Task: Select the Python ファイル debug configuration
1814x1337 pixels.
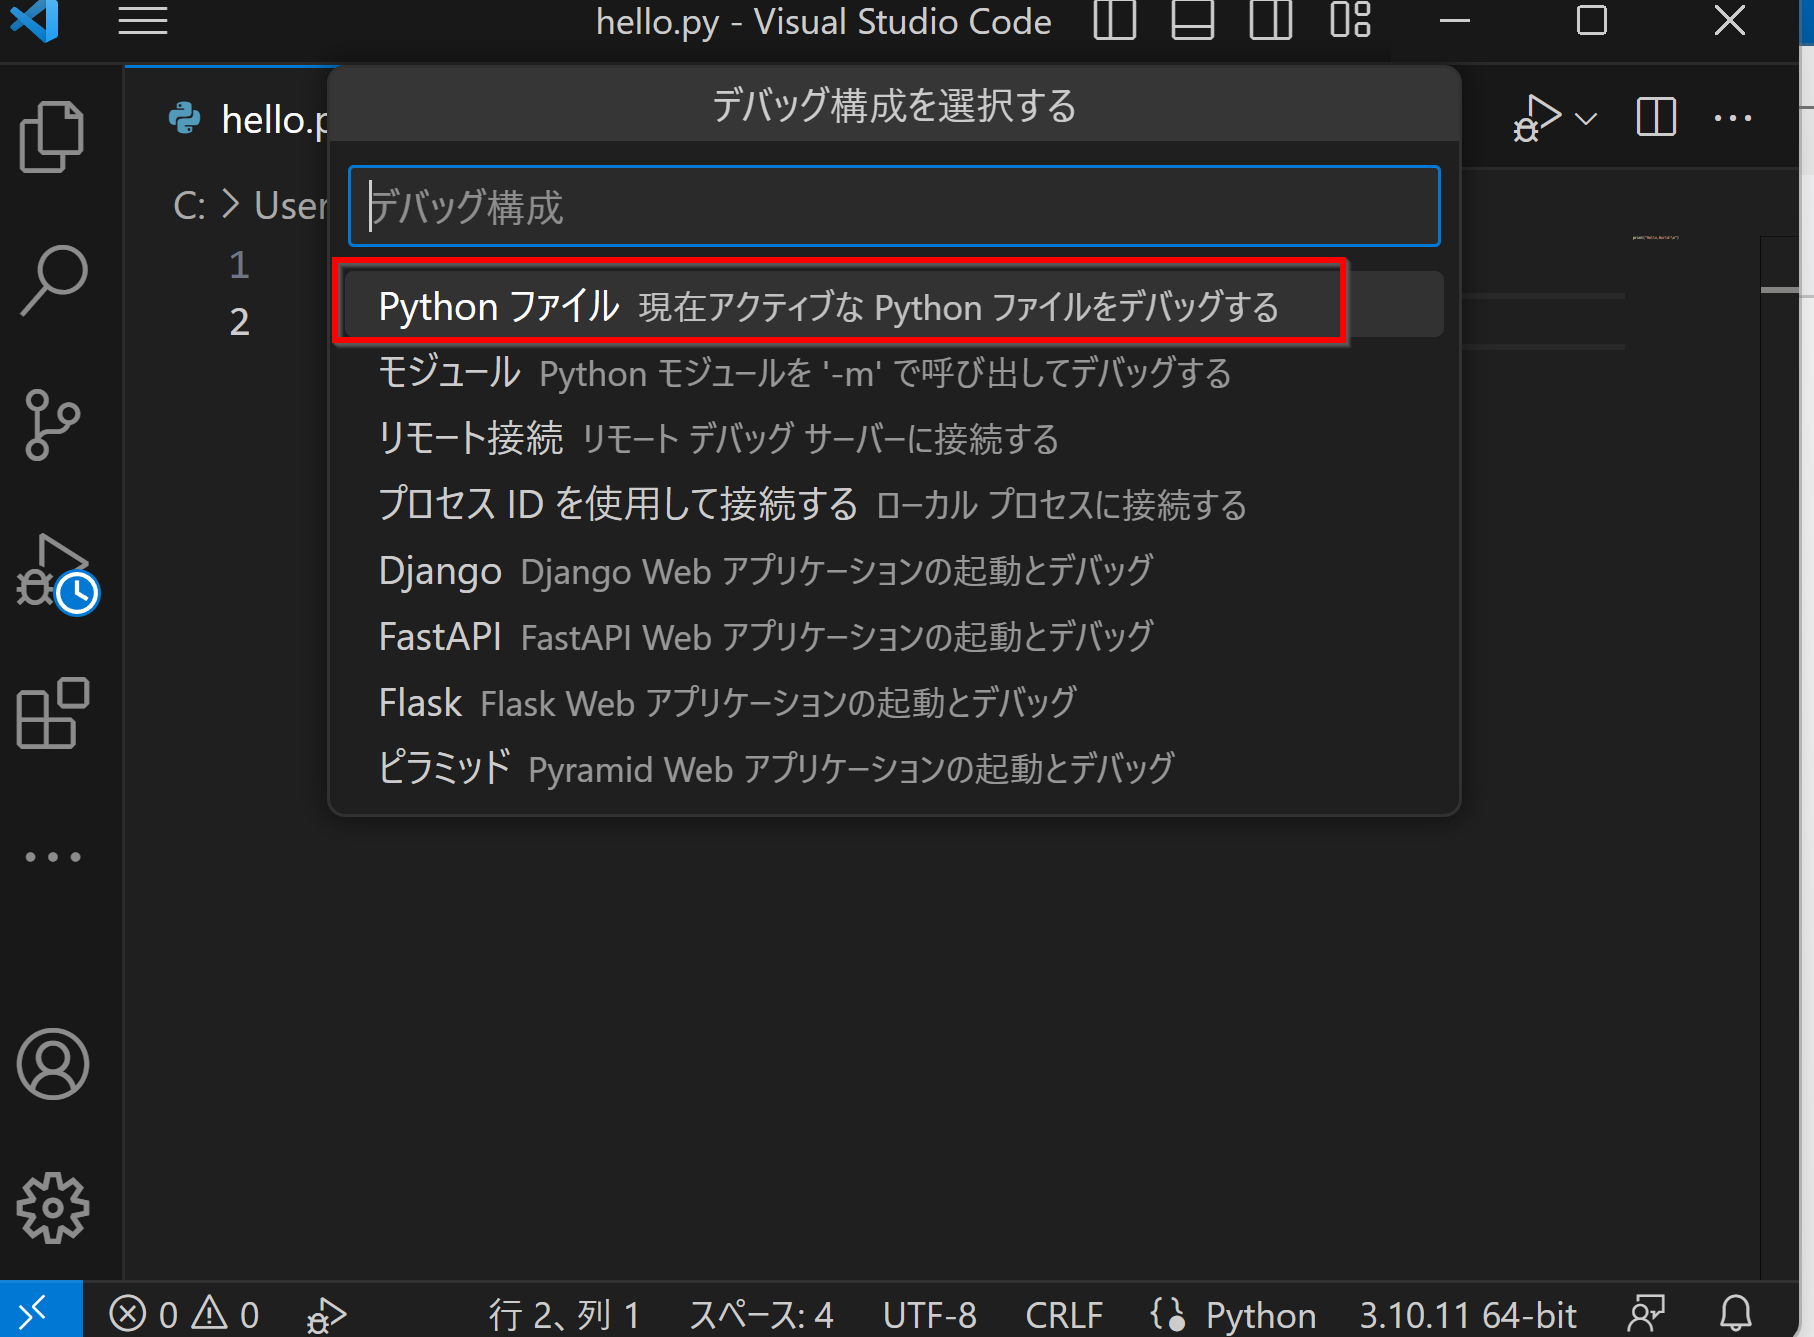Action: pyautogui.click(x=894, y=305)
